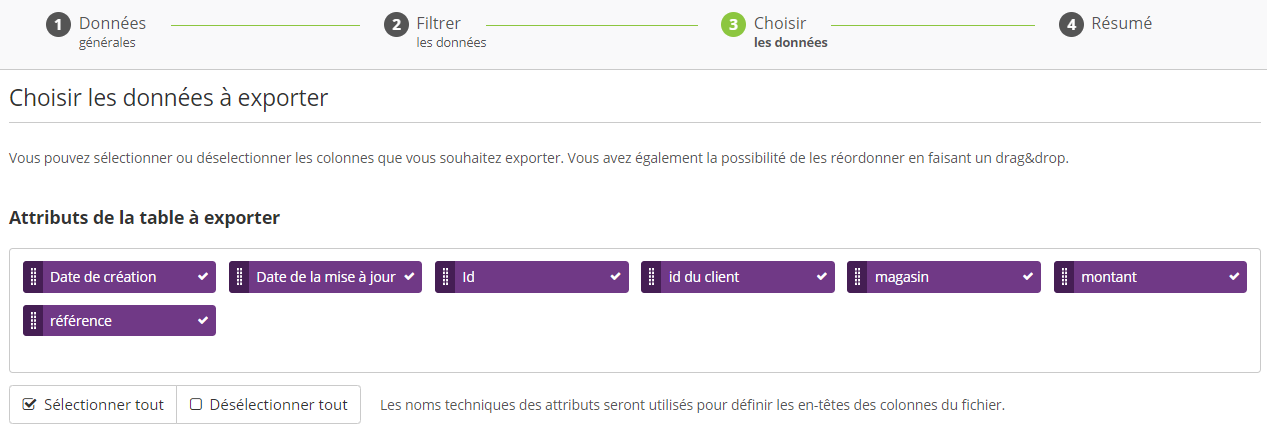Deselect the montant column checkmark
1267x446 pixels.
coord(1234,277)
